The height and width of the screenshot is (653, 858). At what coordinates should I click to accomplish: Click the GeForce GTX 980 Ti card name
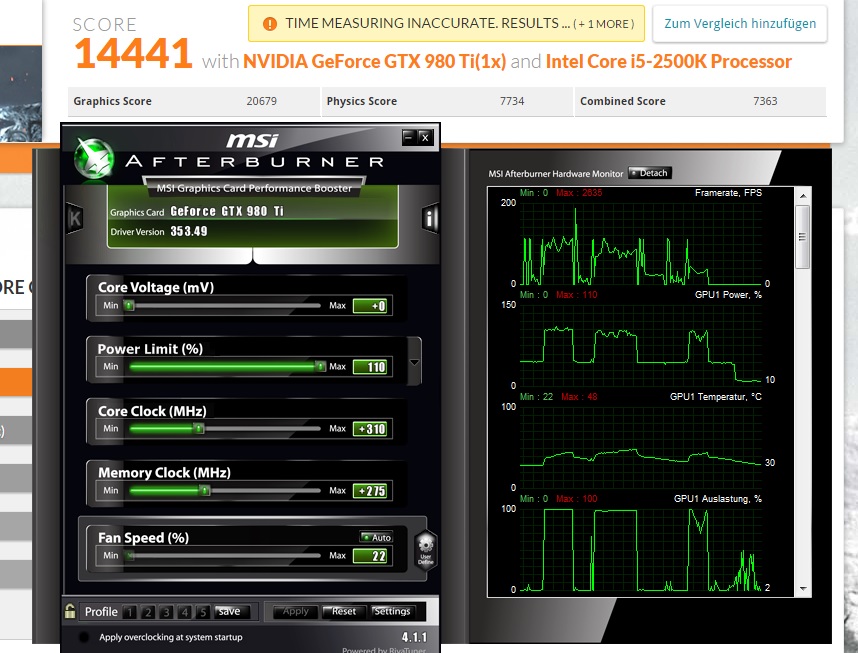[x=227, y=211]
